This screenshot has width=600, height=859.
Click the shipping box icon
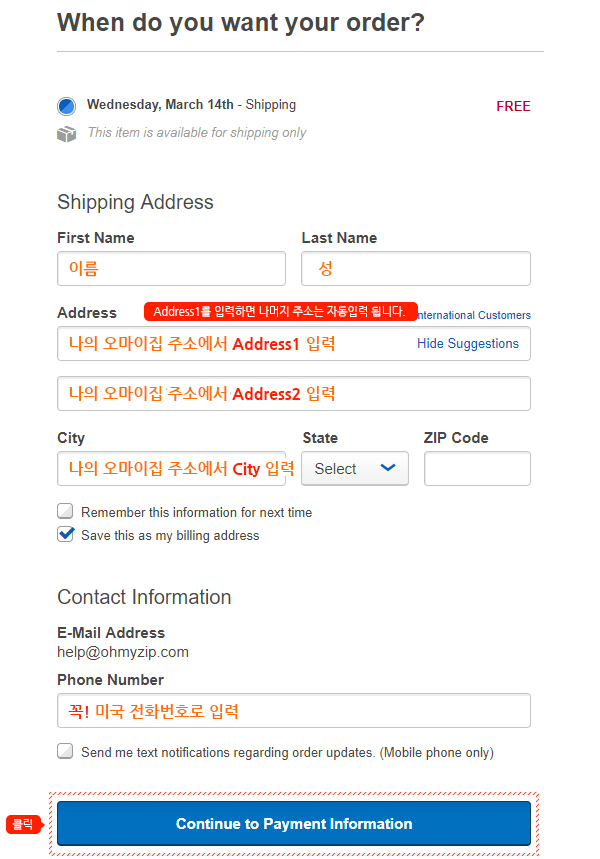67,133
